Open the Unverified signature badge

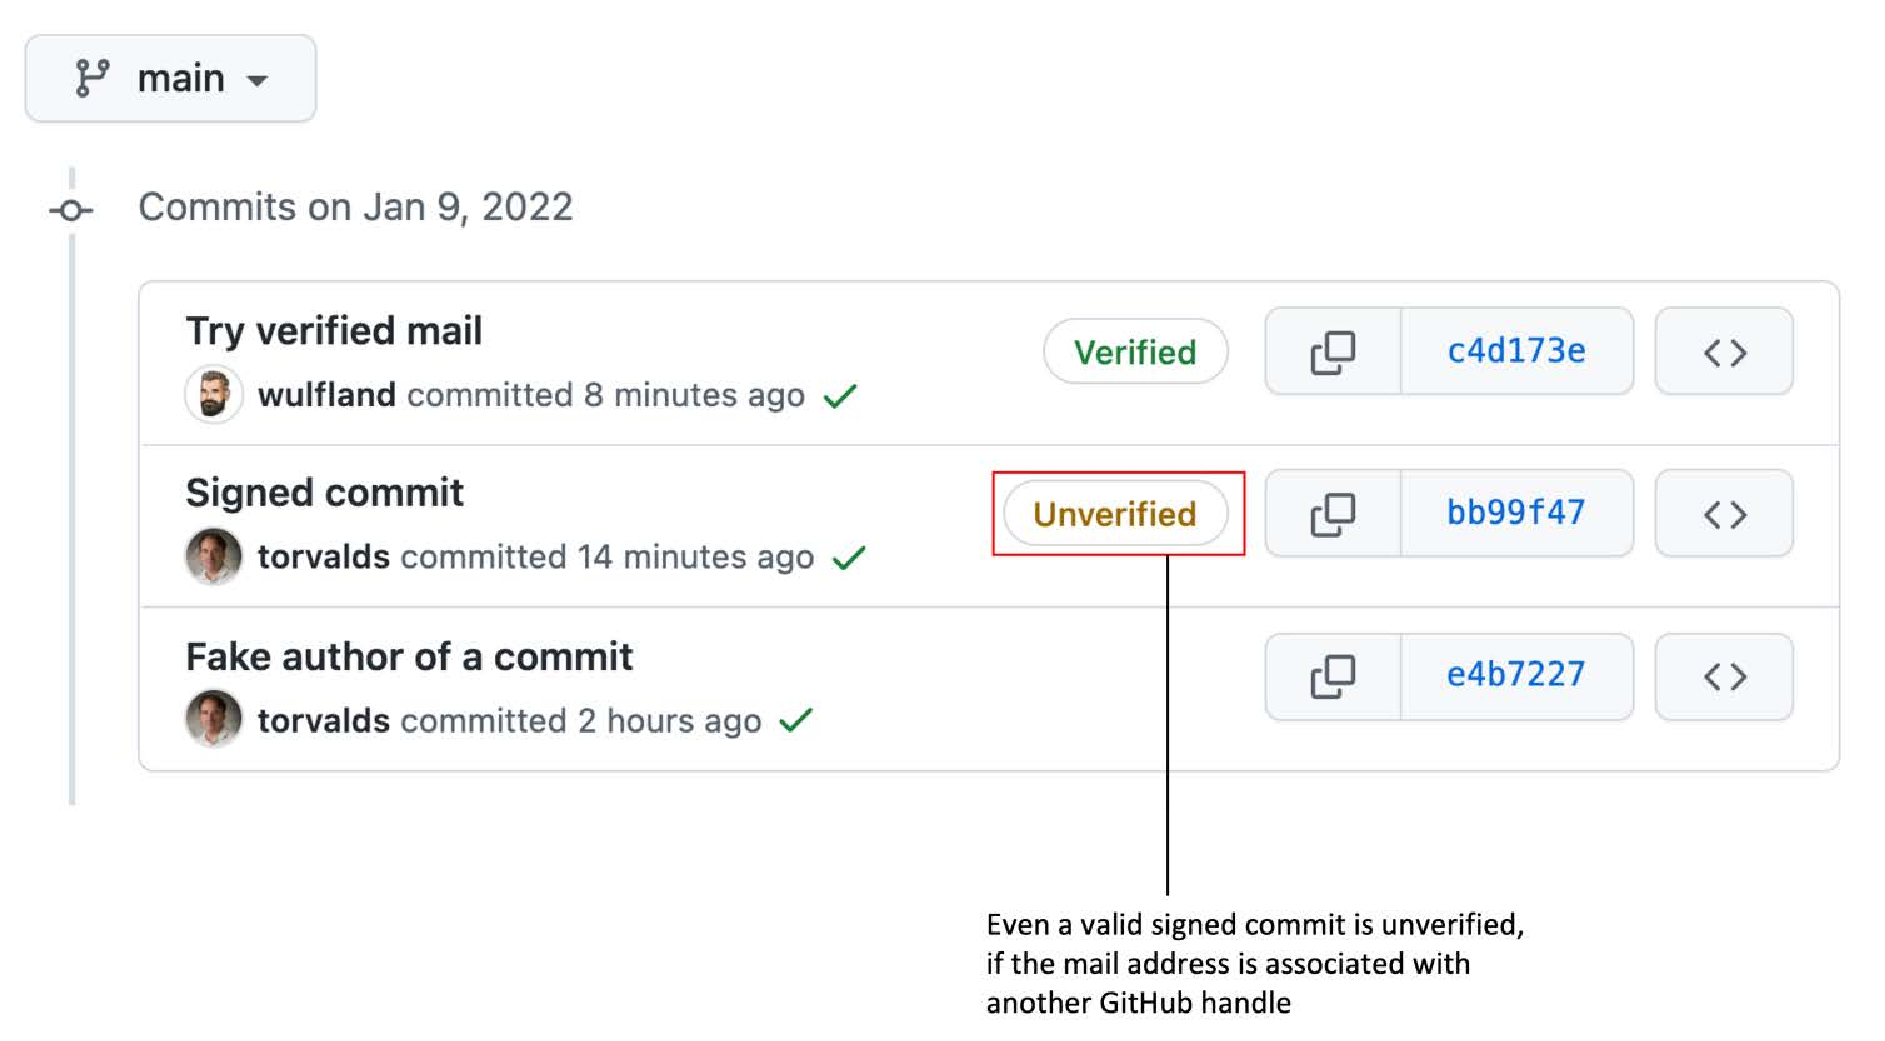pos(1115,514)
